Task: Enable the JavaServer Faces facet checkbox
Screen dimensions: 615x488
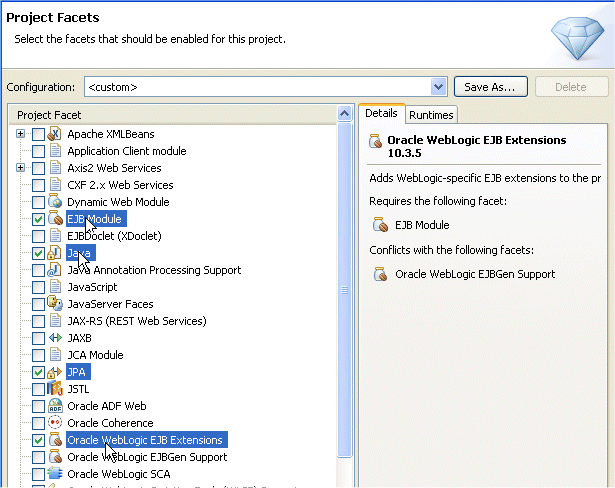Action: [x=38, y=304]
